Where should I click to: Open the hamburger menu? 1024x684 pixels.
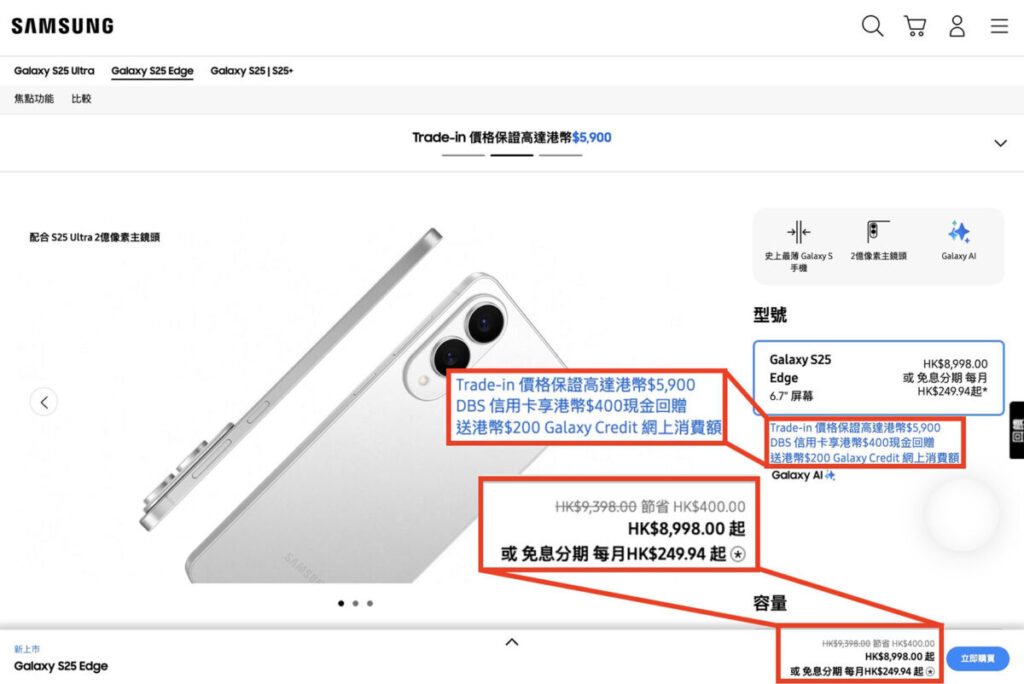point(999,26)
